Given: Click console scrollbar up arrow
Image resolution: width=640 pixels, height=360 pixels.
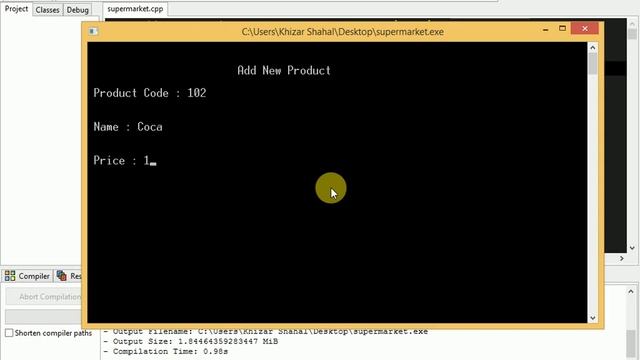Looking at the screenshot, I should (593, 48).
